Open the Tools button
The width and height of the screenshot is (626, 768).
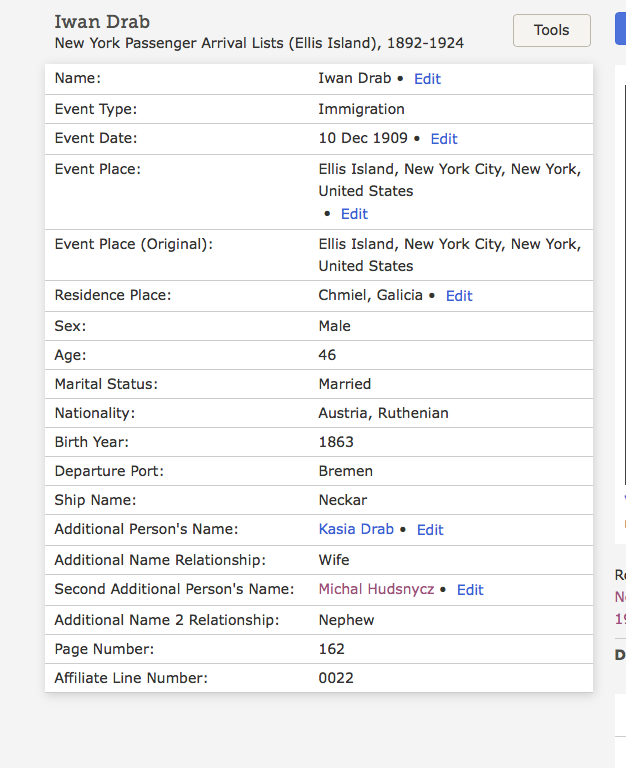pos(551,30)
